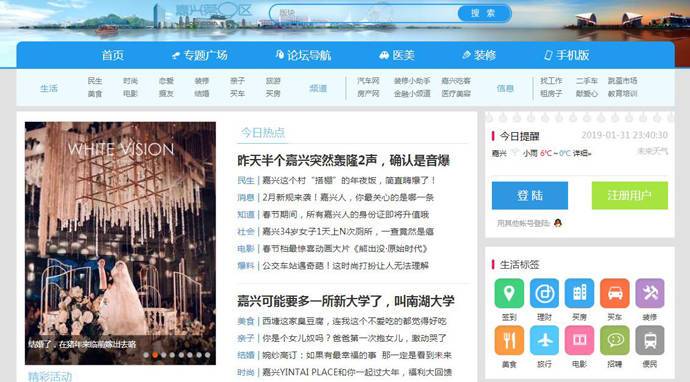Open the 美食 fork and knife icon

509,340
